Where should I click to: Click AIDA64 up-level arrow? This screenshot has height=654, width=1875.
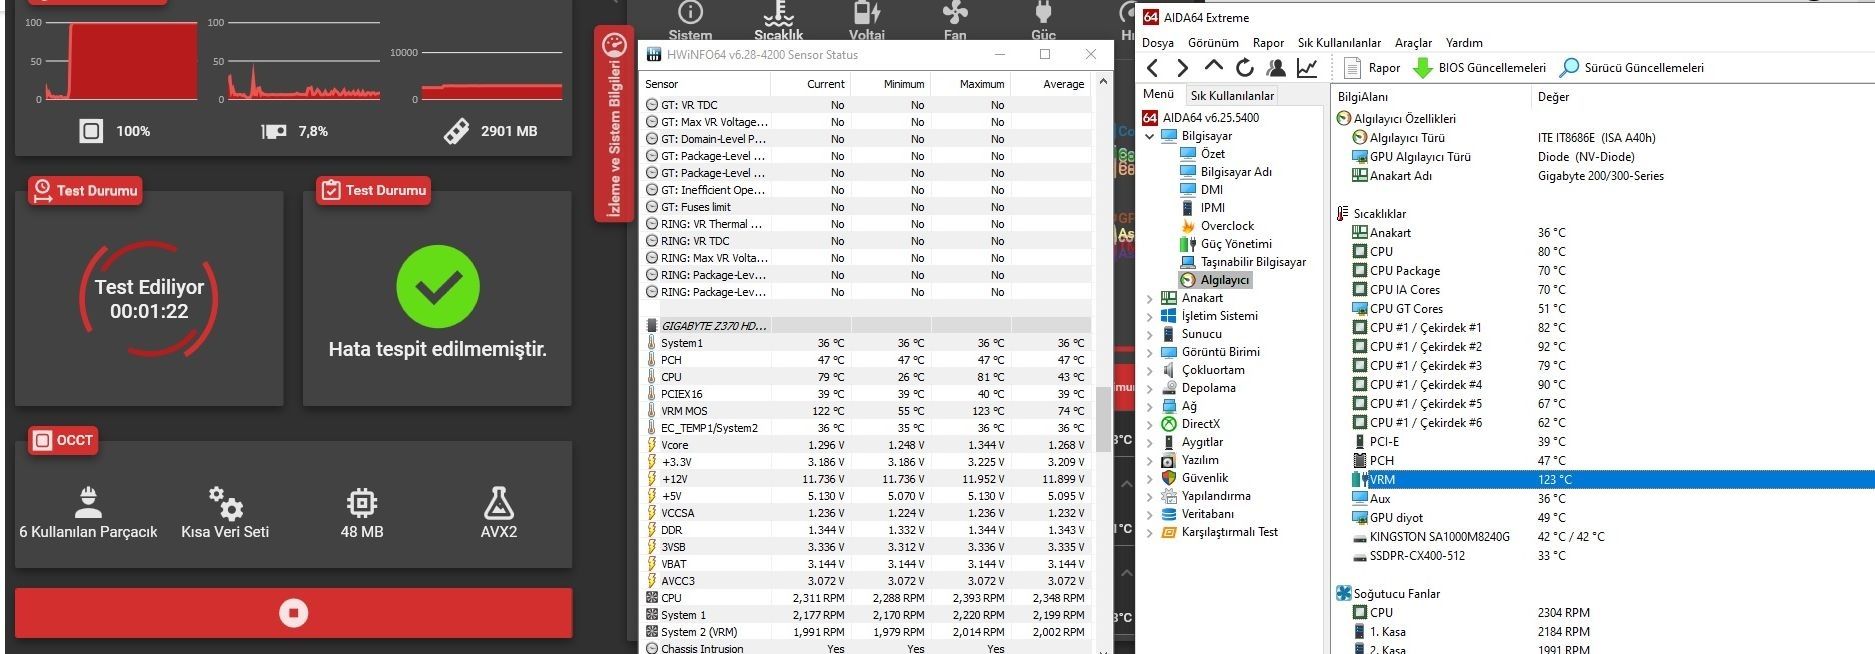(x=1213, y=67)
